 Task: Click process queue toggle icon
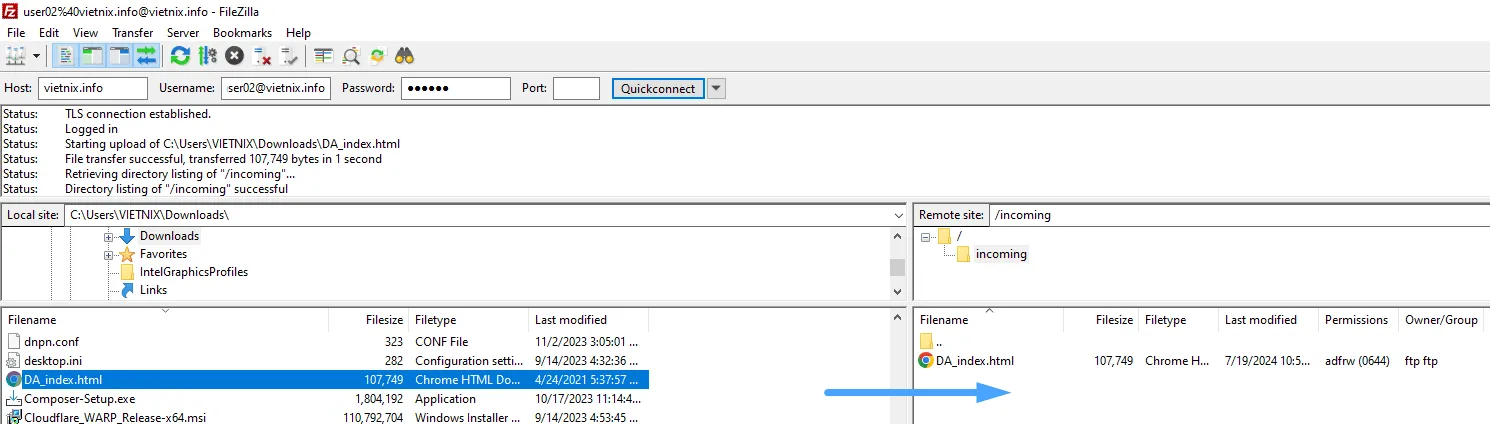click(208, 56)
